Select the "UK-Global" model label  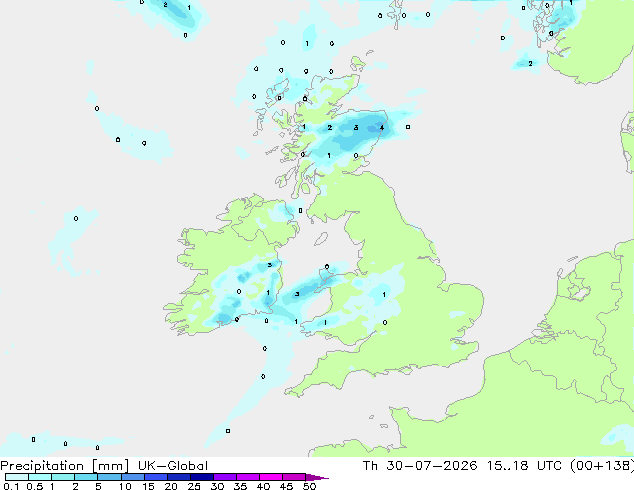pyautogui.click(x=173, y=466)
